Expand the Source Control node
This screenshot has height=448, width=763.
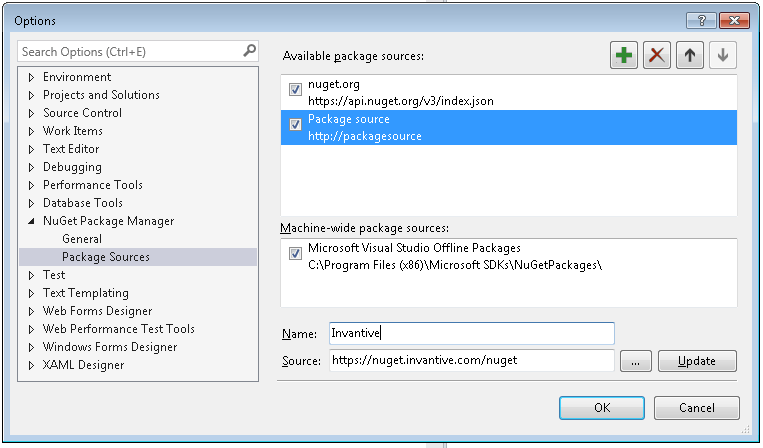[x=31, y=113]
